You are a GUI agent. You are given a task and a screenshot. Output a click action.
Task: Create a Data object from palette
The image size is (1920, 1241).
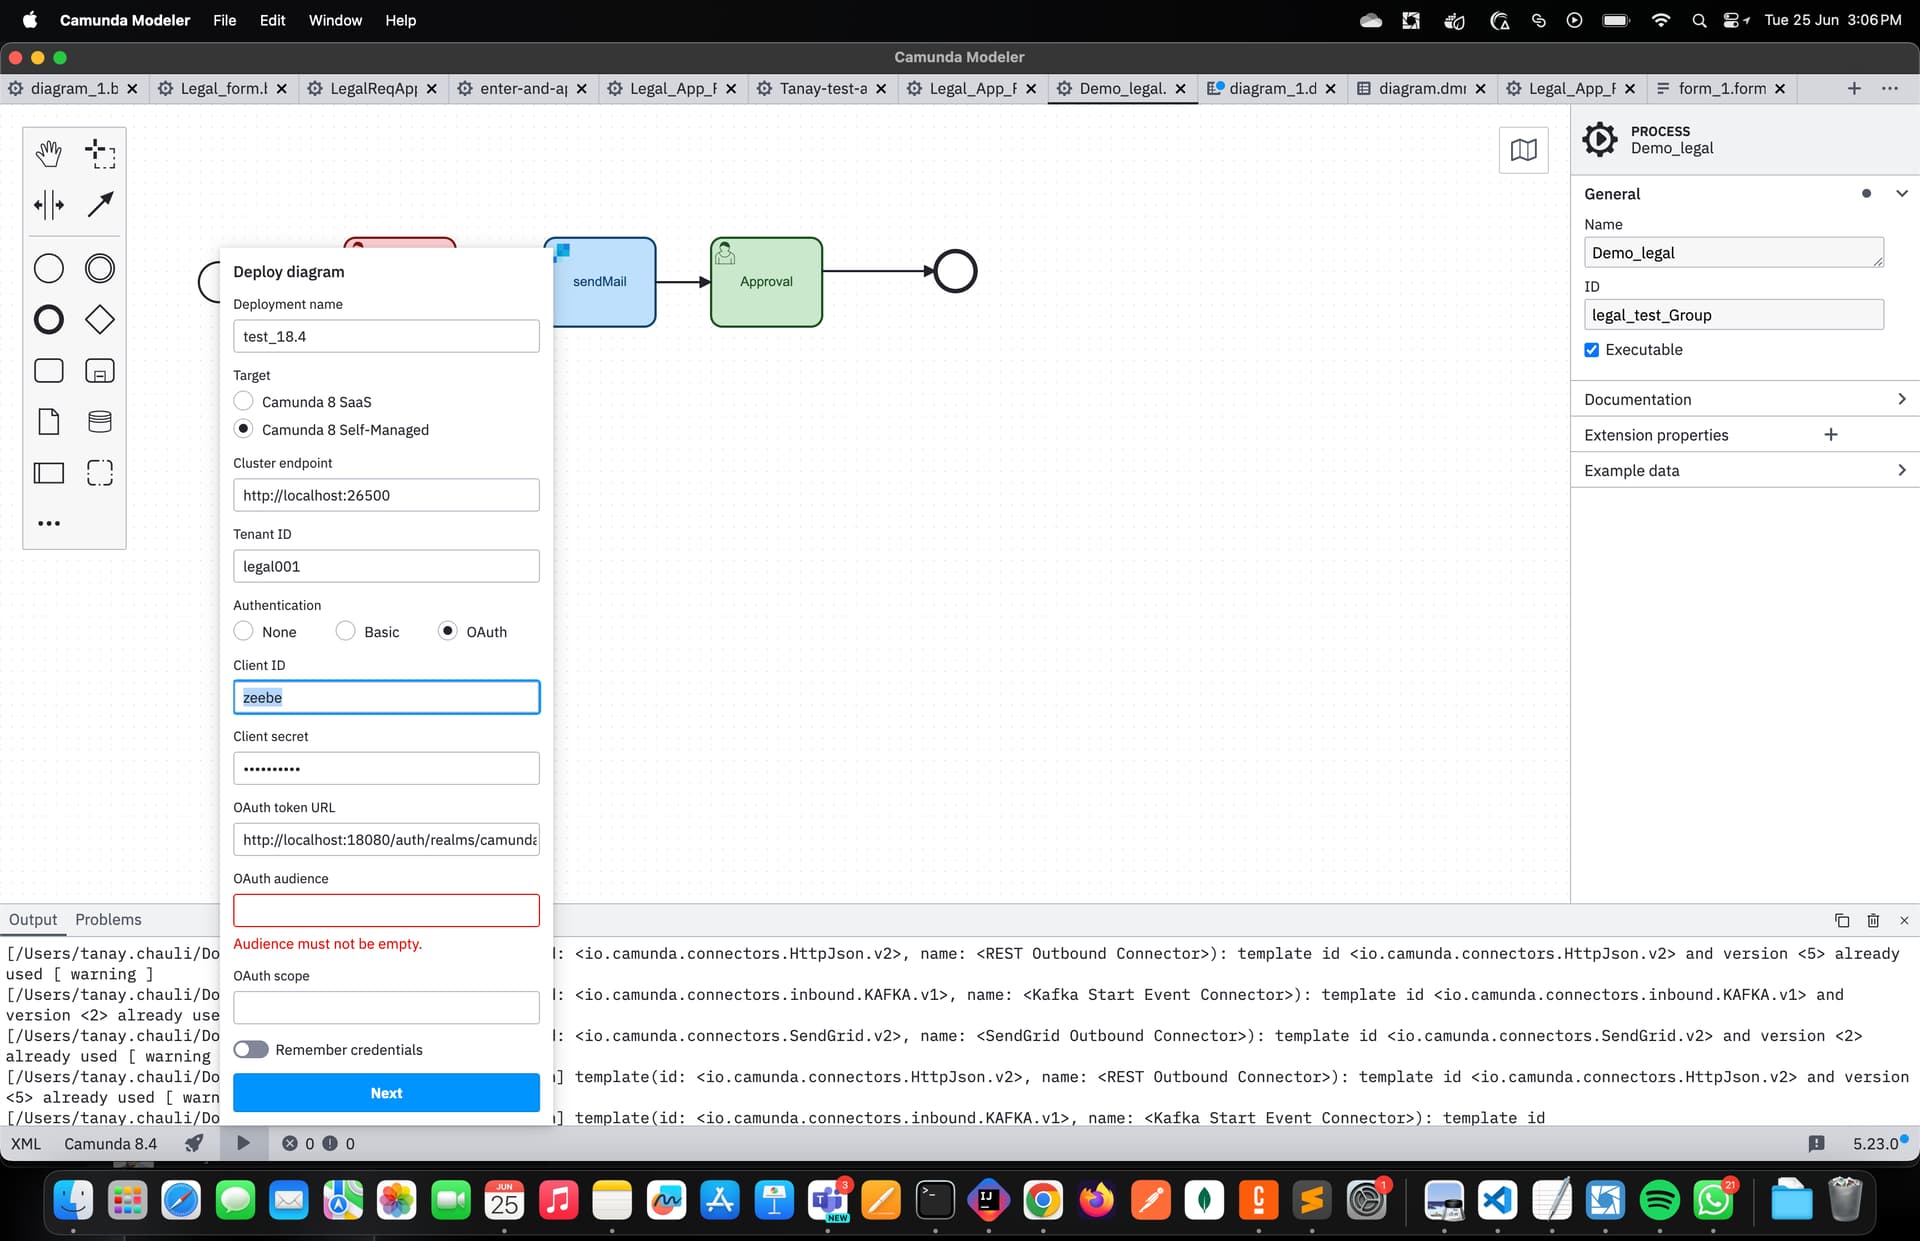click(48, 422)
